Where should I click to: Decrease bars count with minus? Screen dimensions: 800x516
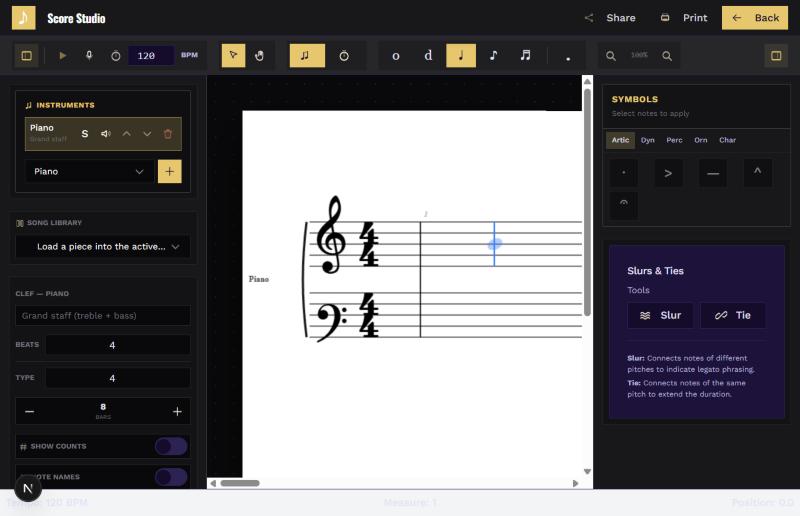pos(30,411)
